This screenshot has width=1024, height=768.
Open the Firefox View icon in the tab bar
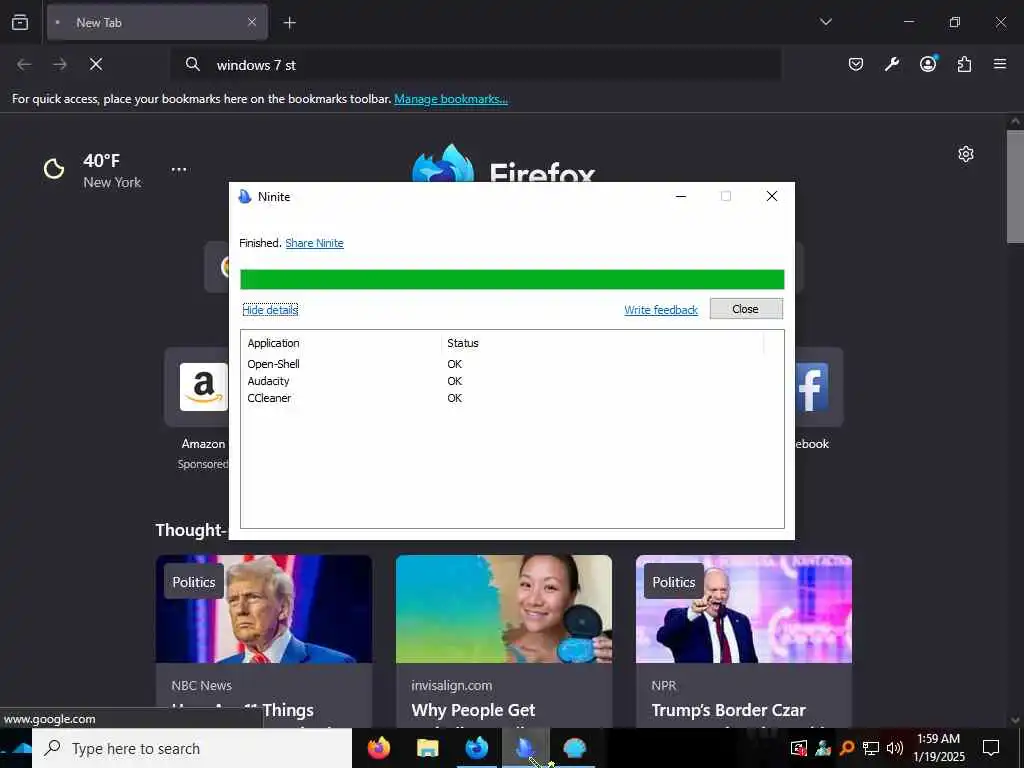pyautogui.click(x=20, y=22)
